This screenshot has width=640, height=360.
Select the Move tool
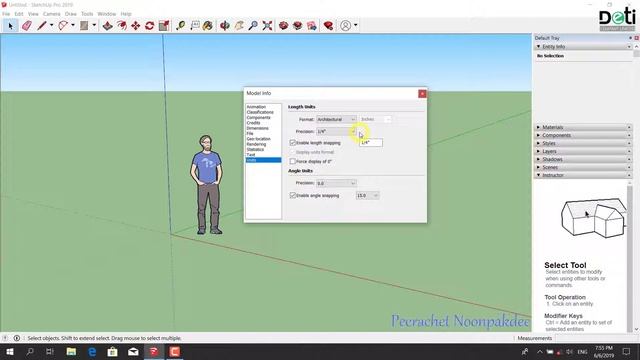tap(136, 26)
